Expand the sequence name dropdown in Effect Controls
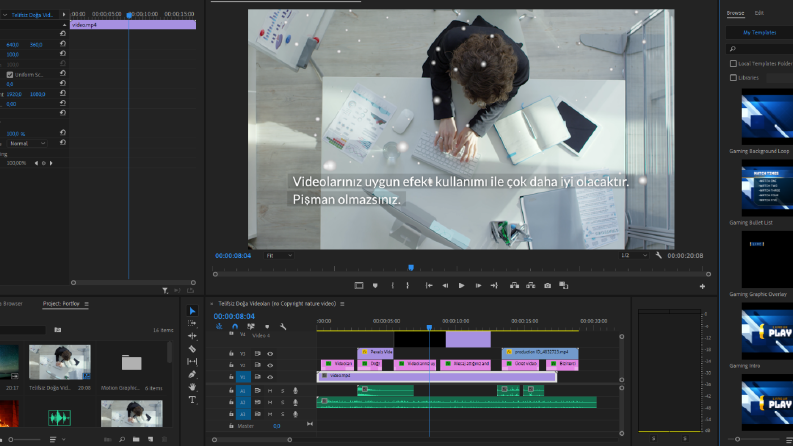 (5, 15)
